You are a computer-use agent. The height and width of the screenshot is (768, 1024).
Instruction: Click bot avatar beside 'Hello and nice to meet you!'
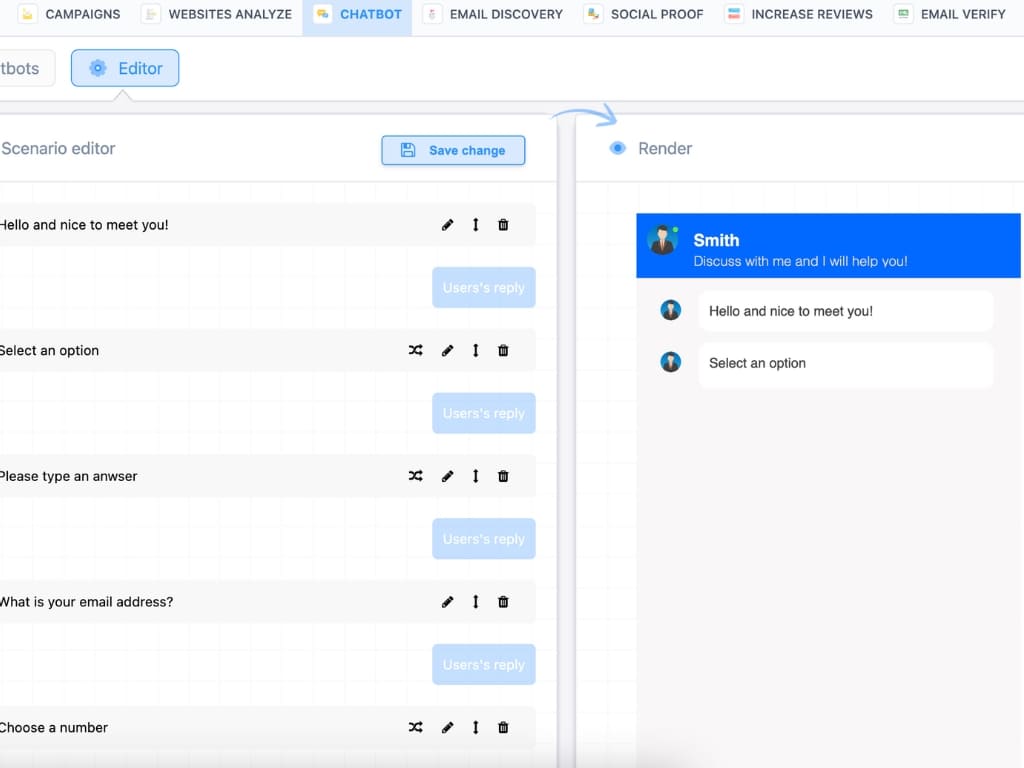click(x=671, y=310)
